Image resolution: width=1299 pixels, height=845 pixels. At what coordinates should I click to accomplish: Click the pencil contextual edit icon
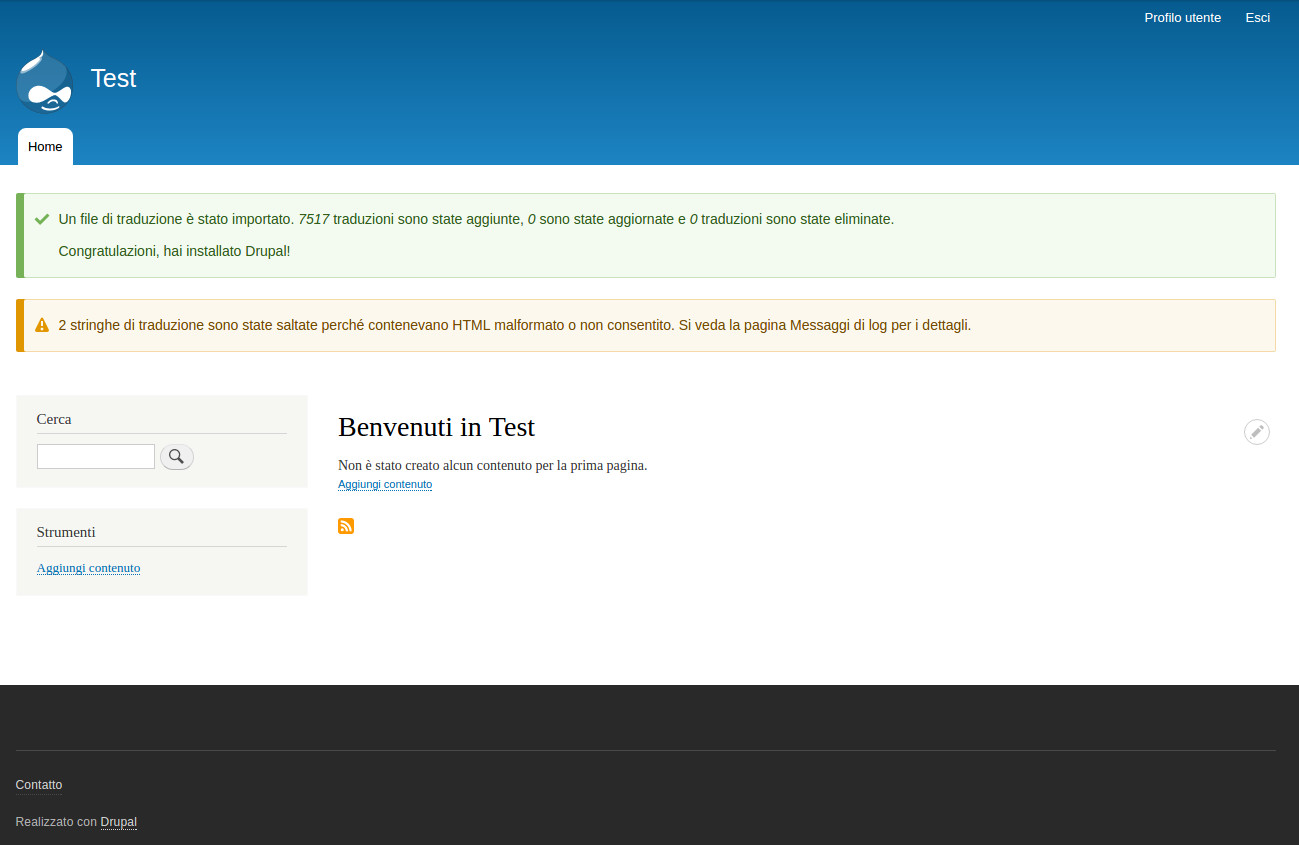click(x=1256, y=431)
